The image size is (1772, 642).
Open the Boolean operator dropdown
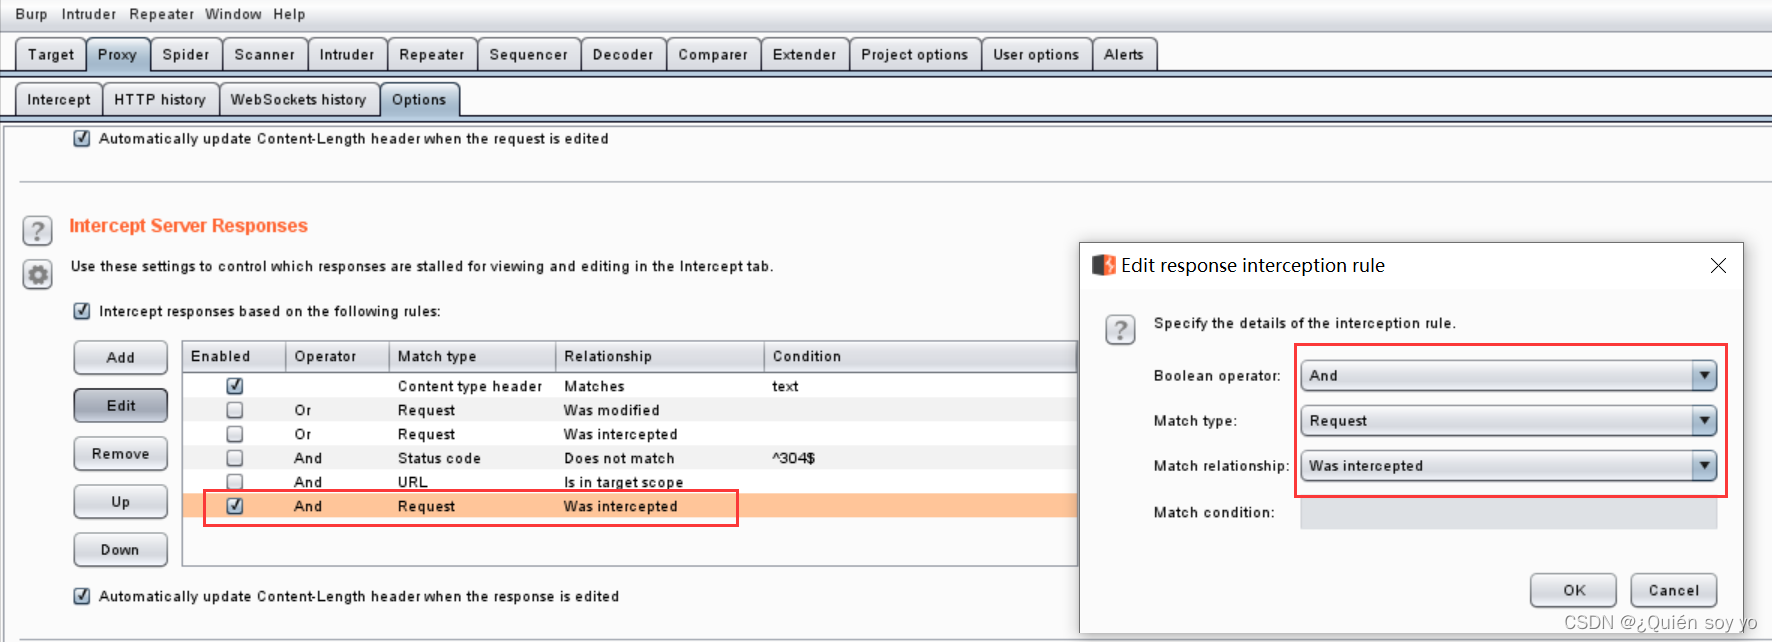1508,376
